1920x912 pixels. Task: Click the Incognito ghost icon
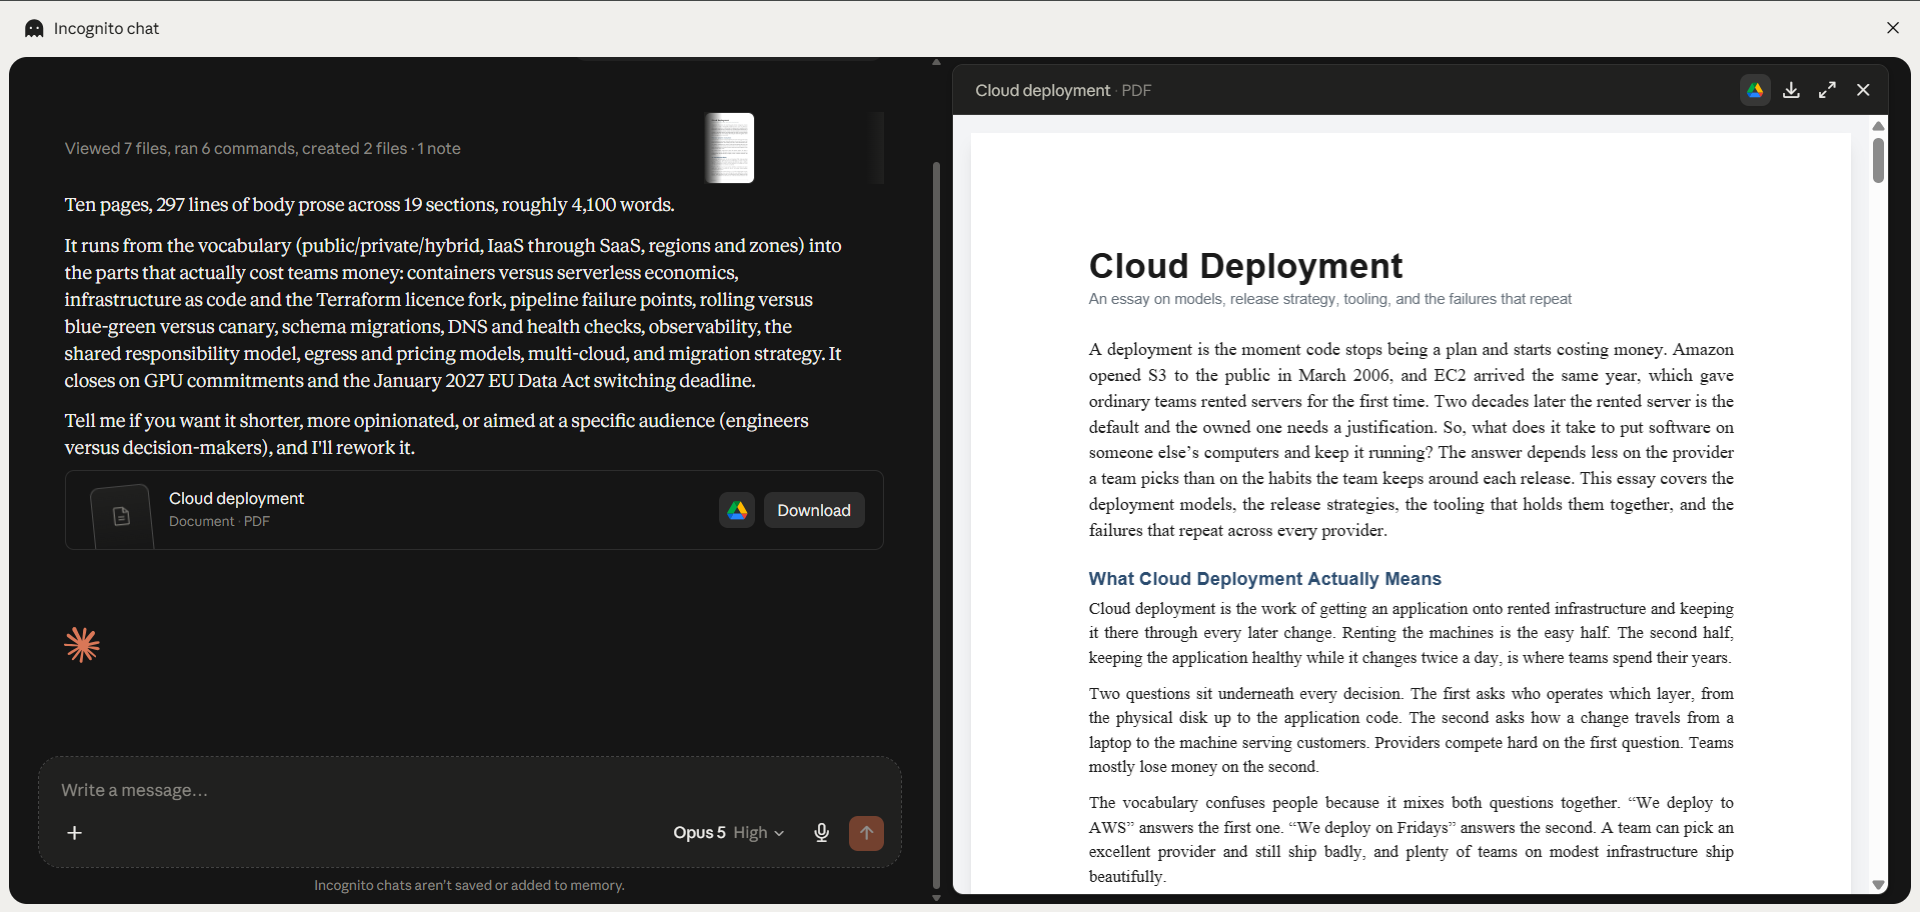tap(34, 28)
